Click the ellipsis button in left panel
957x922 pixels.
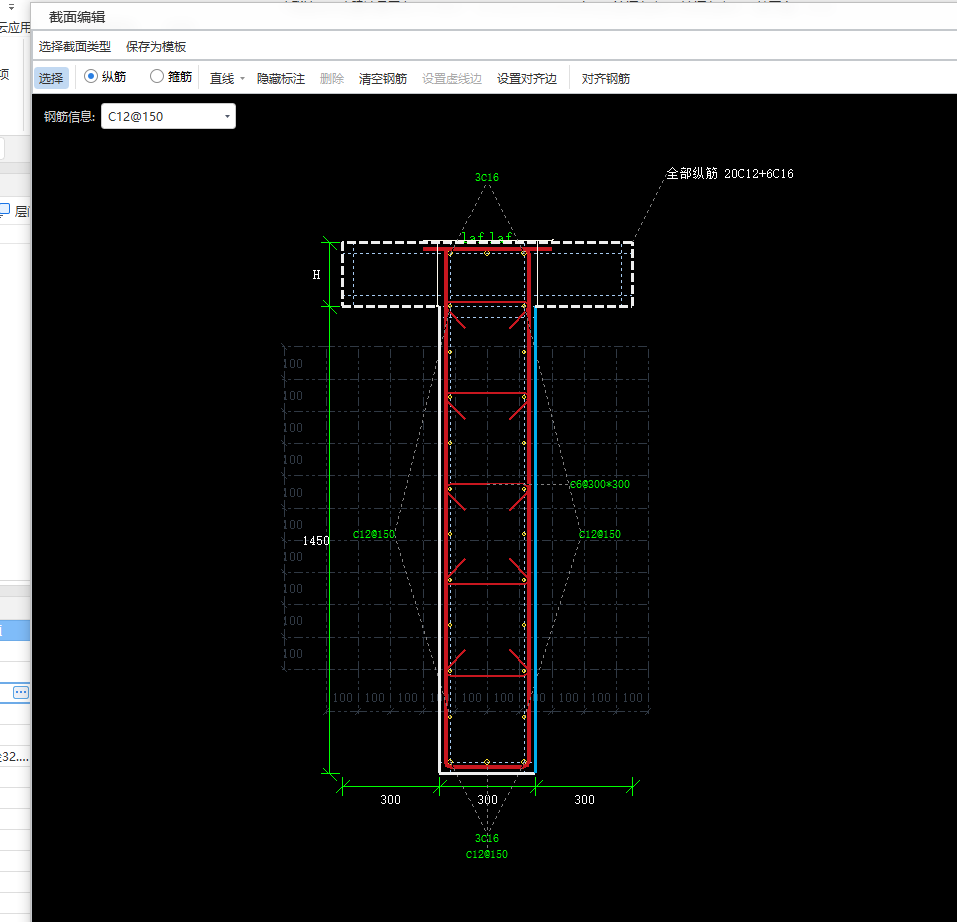(21, 692)
